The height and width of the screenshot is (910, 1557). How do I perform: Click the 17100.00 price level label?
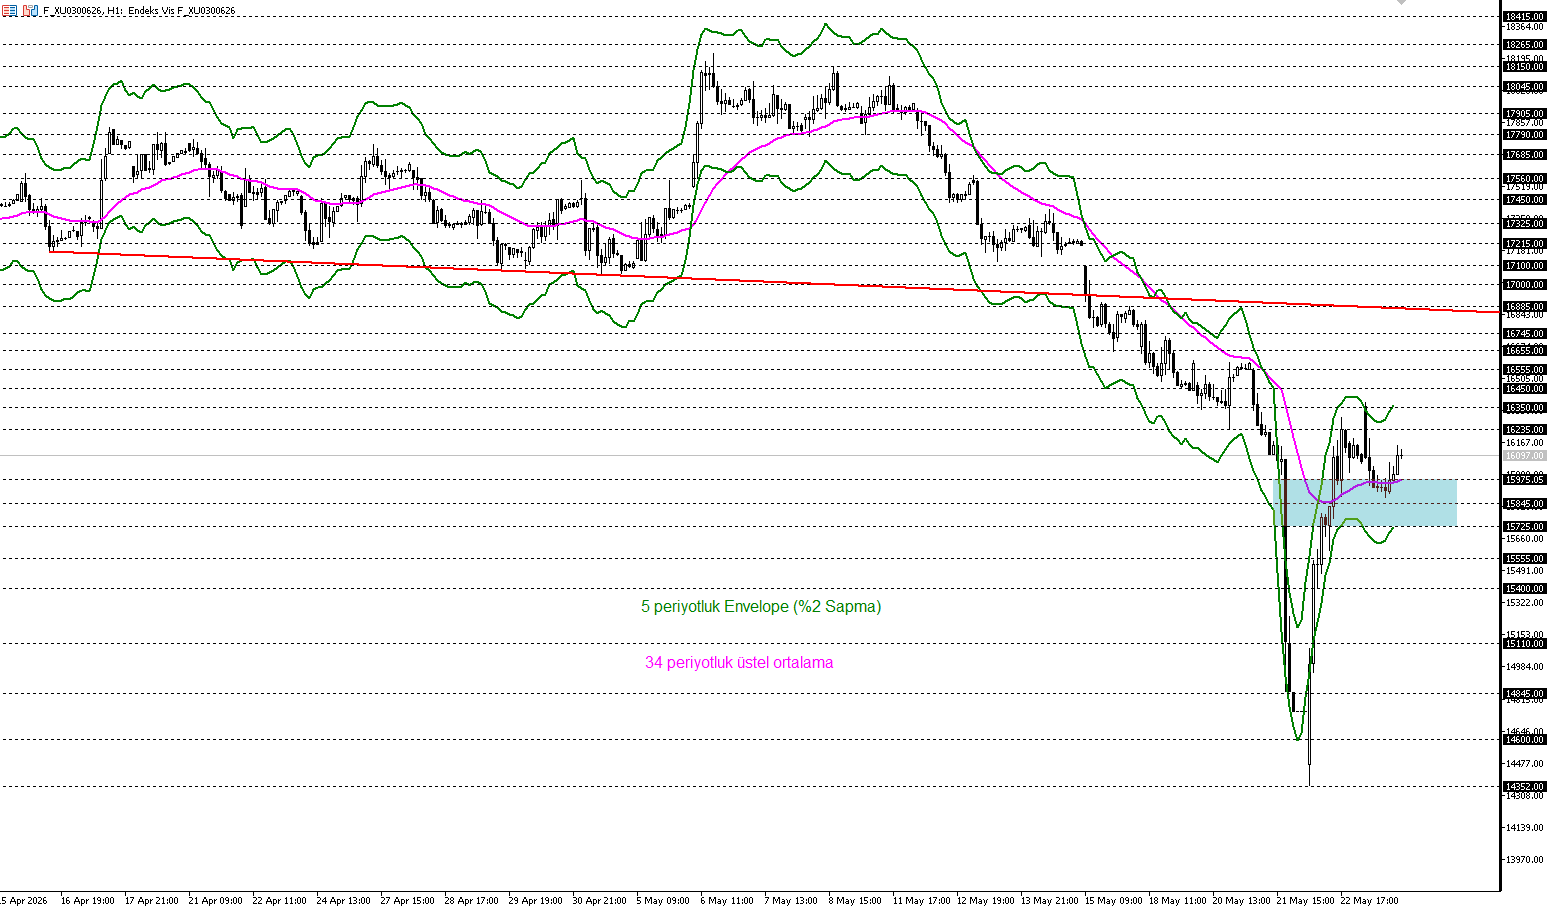click(x=1525, y=266)
